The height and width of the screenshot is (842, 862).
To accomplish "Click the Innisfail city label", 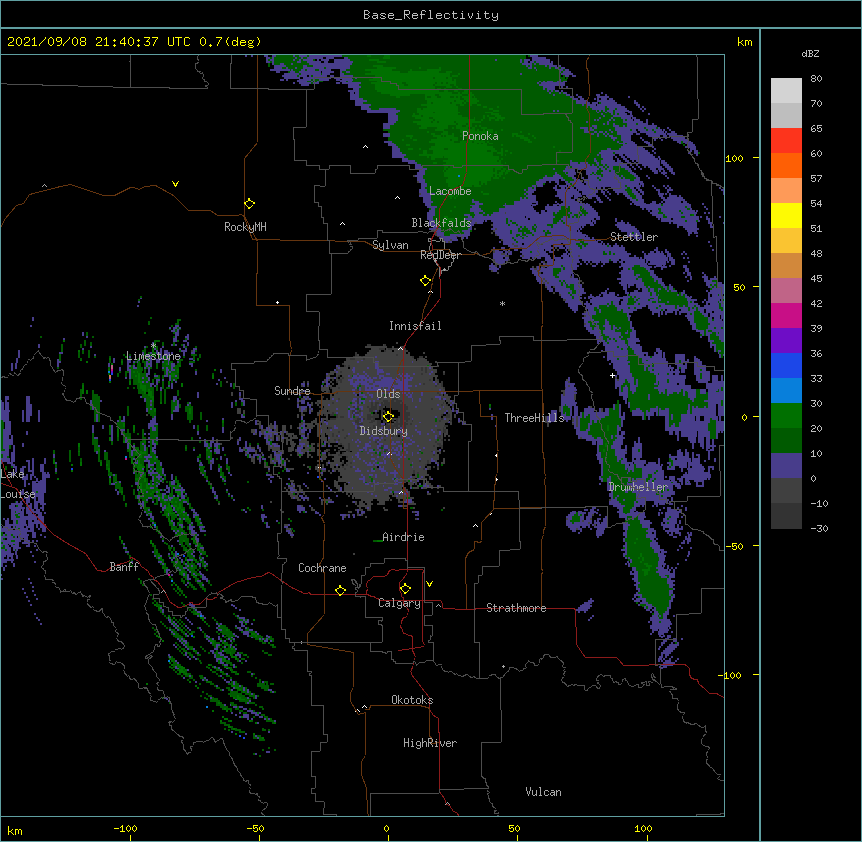I will click(x=415, y=326).
